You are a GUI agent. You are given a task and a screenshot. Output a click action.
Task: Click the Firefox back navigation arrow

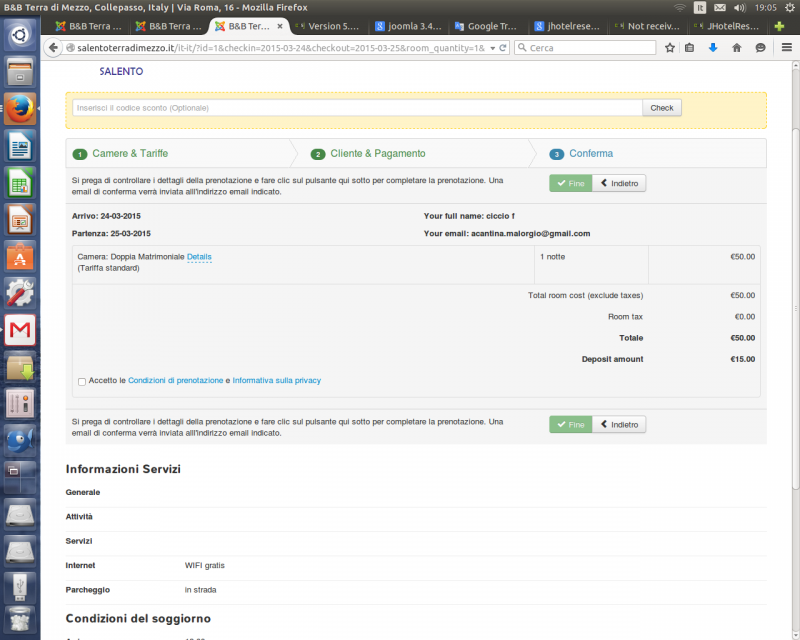tap(54, 47)
